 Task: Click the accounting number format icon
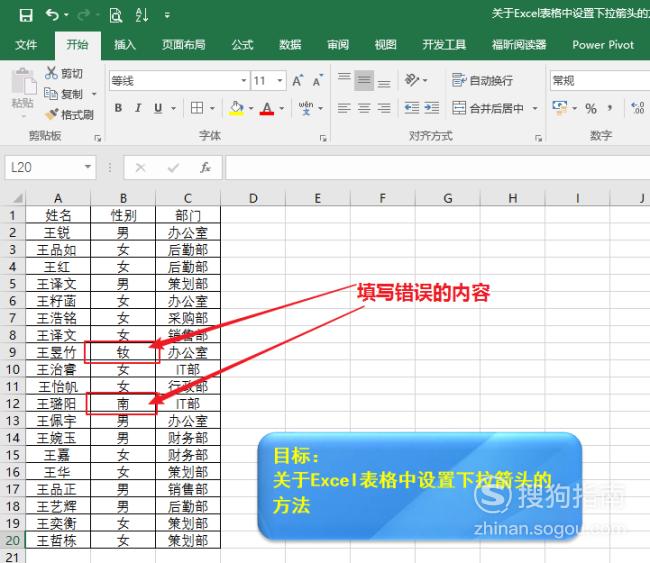pos(560,108)
